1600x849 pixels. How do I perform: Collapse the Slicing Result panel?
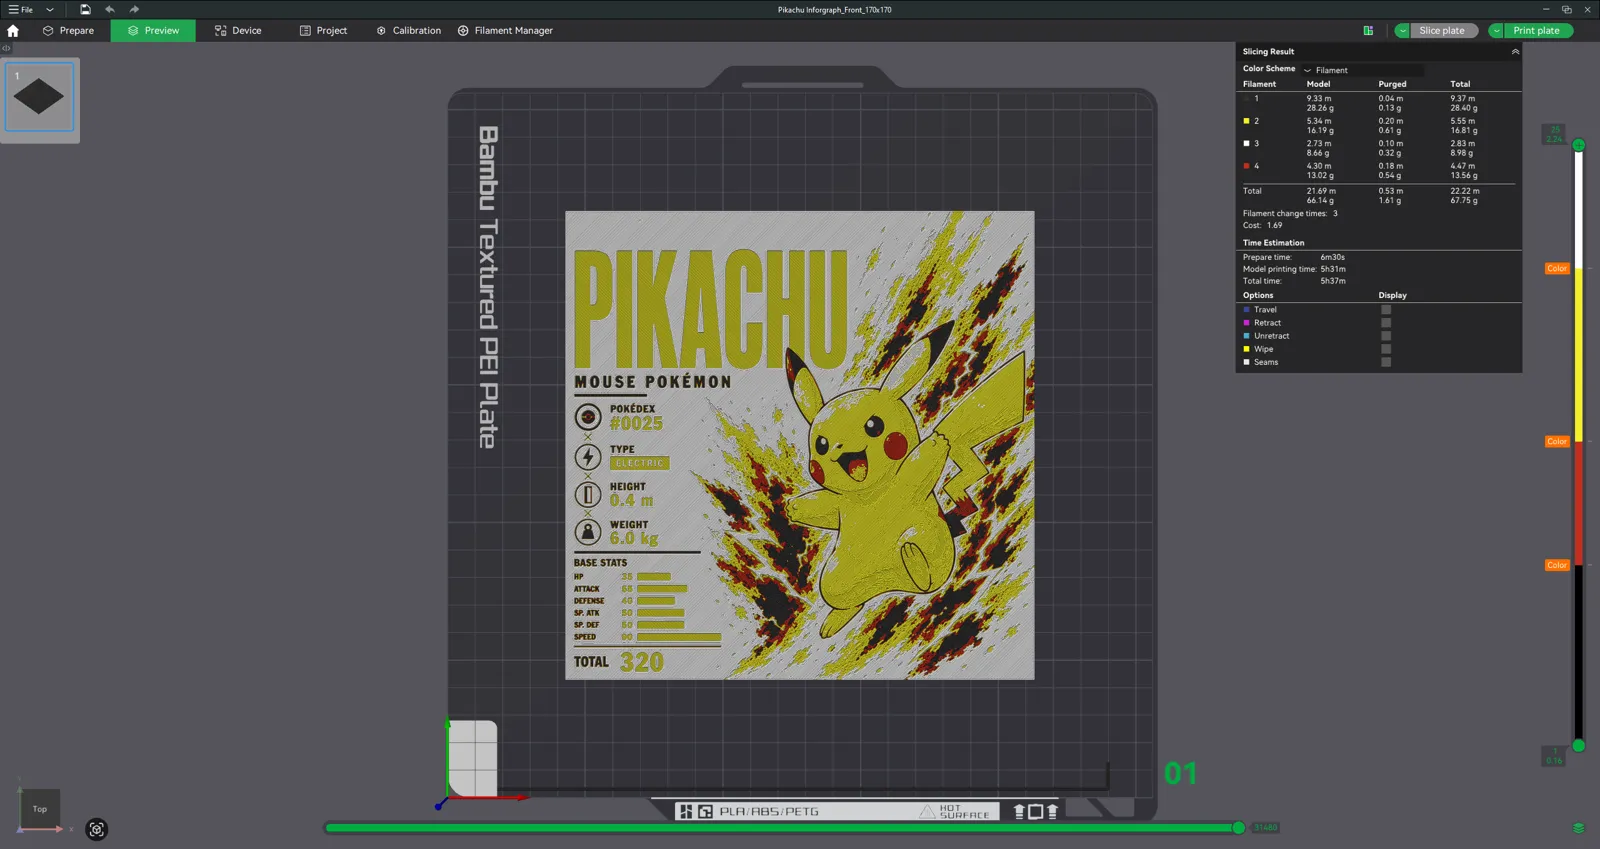[x=1515, y=52]
